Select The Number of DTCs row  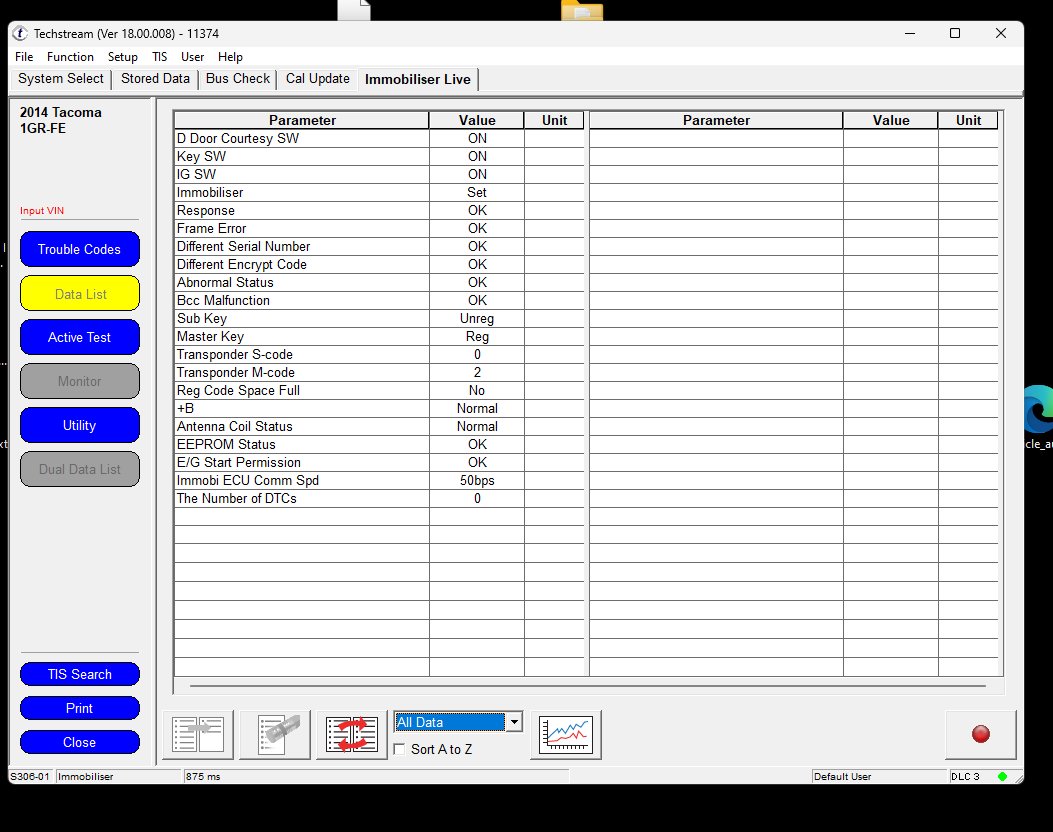(379, 498)
